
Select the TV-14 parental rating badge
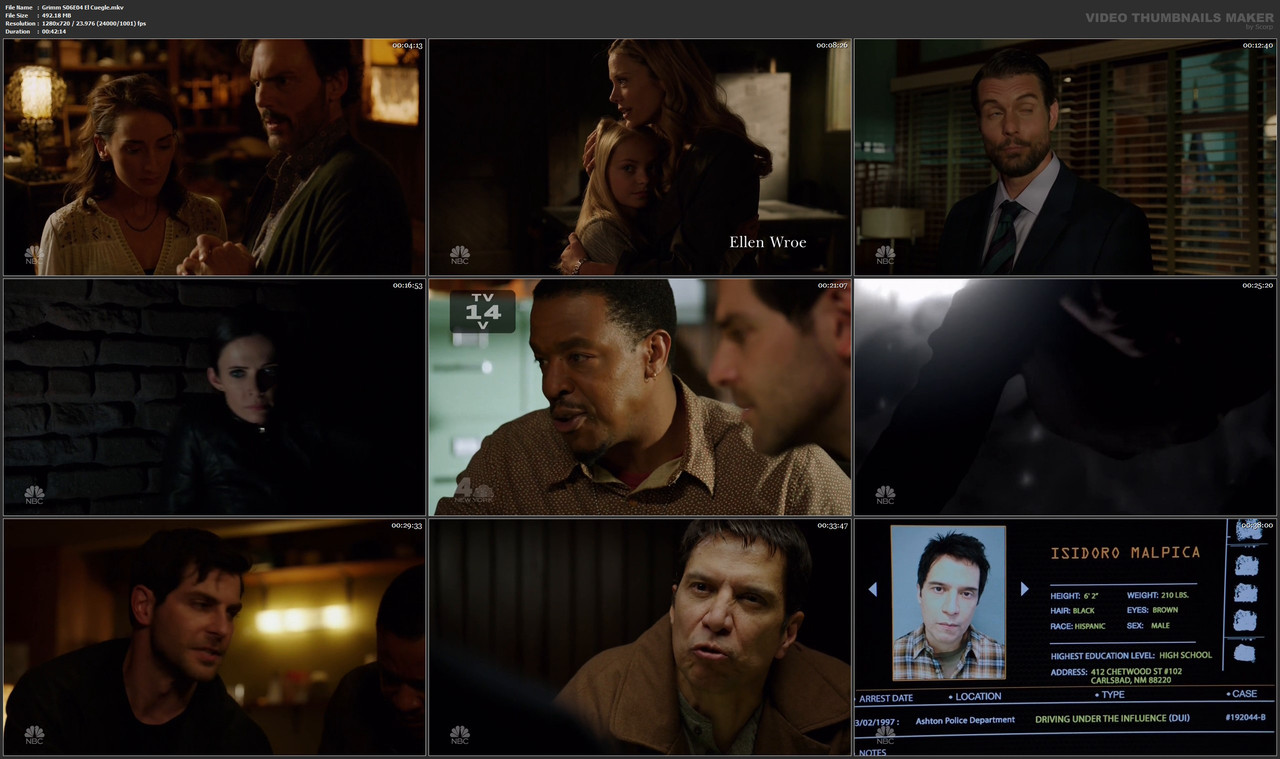coord(483,312)
